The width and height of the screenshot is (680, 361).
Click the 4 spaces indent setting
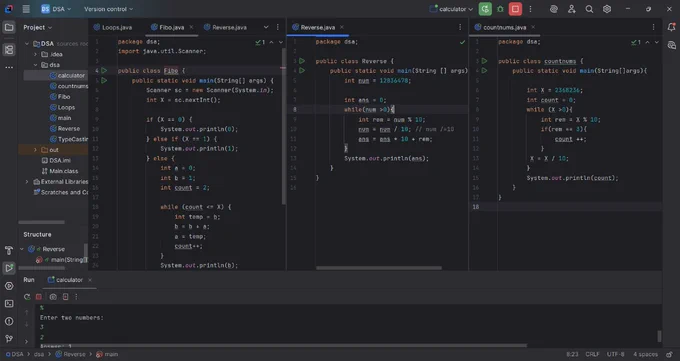tap(645, 354)
